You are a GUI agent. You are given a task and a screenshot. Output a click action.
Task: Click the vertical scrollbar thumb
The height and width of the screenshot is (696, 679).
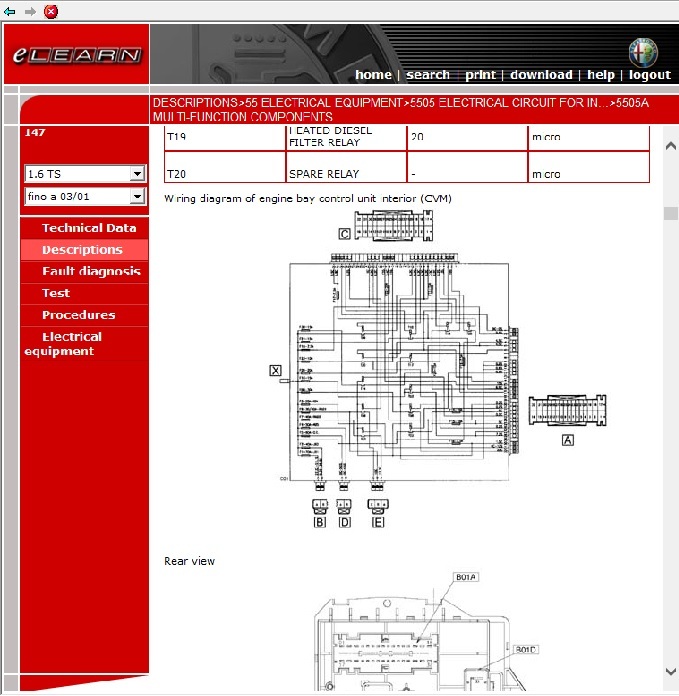[x=671, y=213]
